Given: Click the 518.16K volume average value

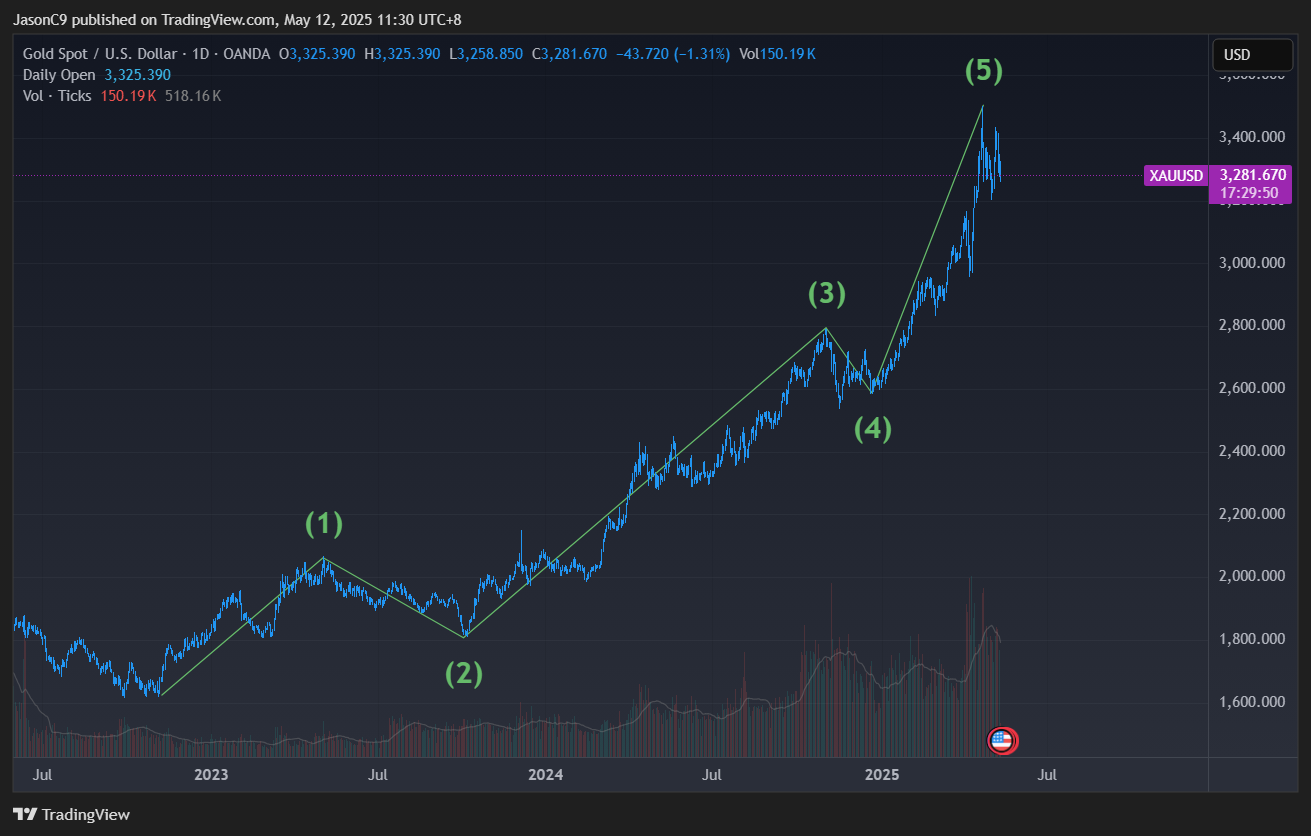Looking at the screenshot, I should coord(193,96).
